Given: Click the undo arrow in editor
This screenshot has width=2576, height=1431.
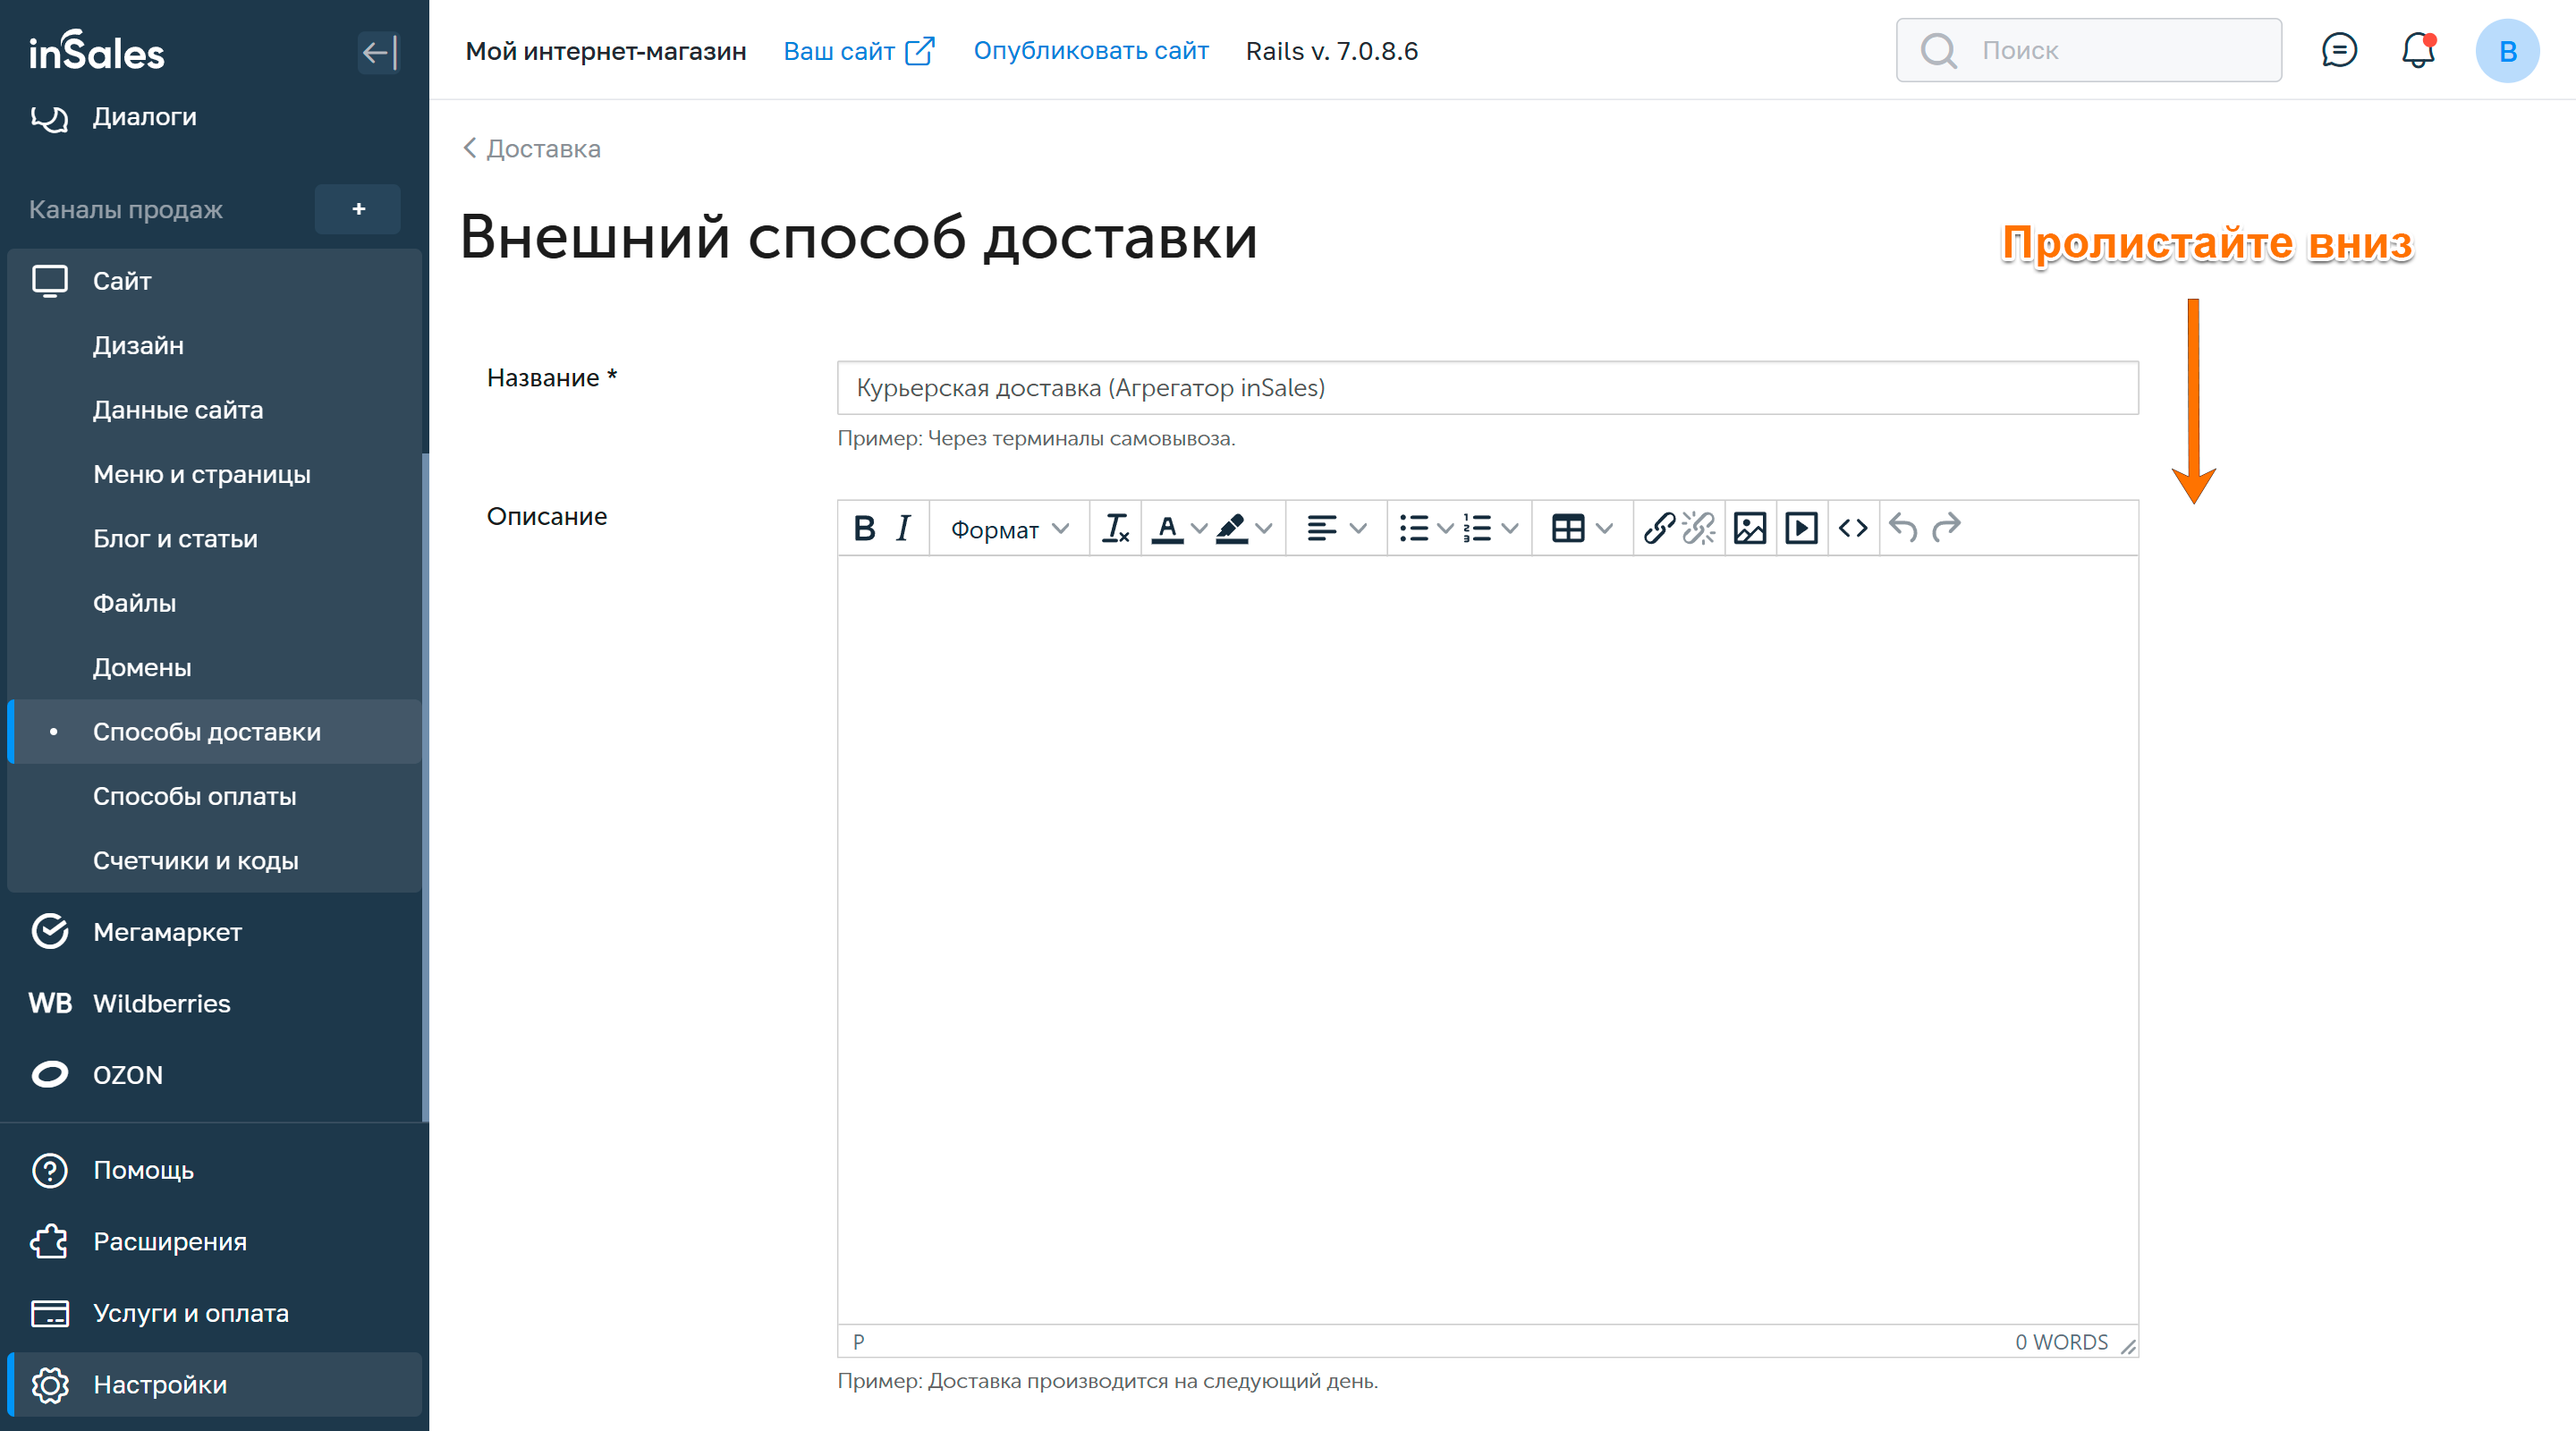Looking at the screenshot, I should 1903,528.
